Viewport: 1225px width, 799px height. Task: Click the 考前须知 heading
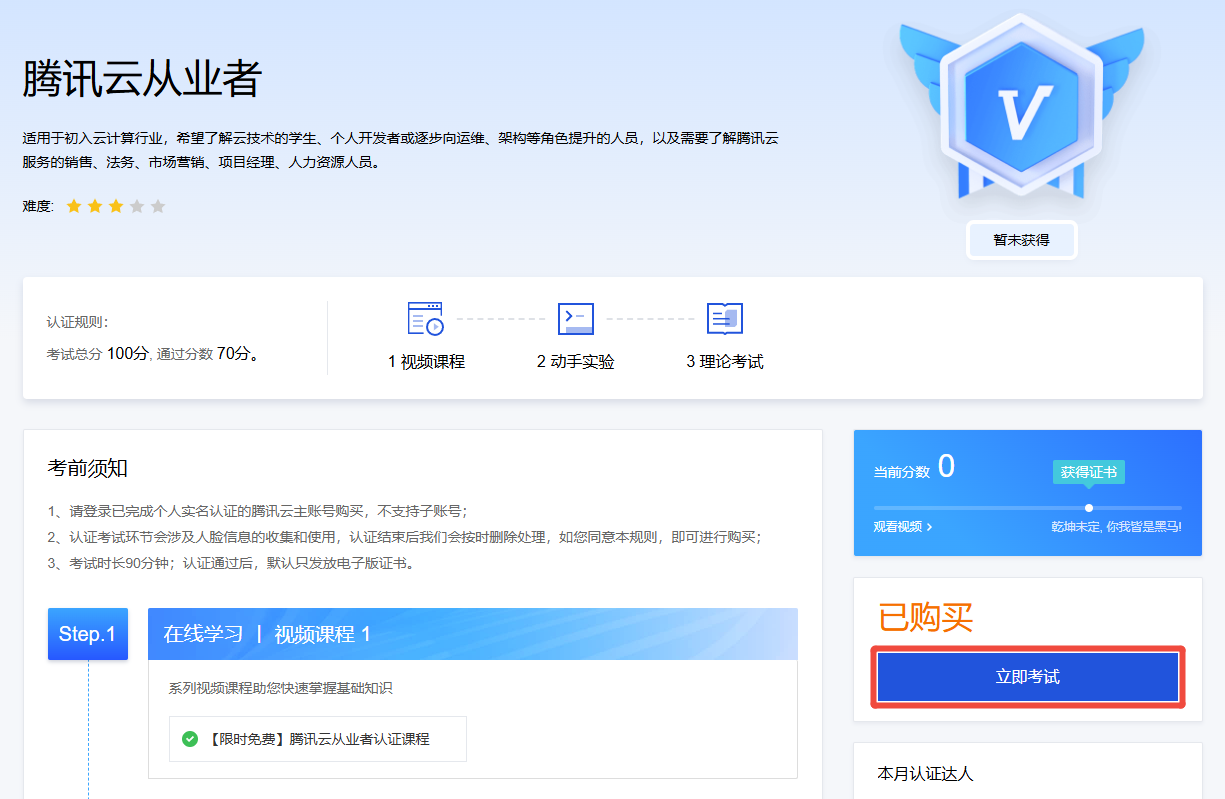click(88, 468)
